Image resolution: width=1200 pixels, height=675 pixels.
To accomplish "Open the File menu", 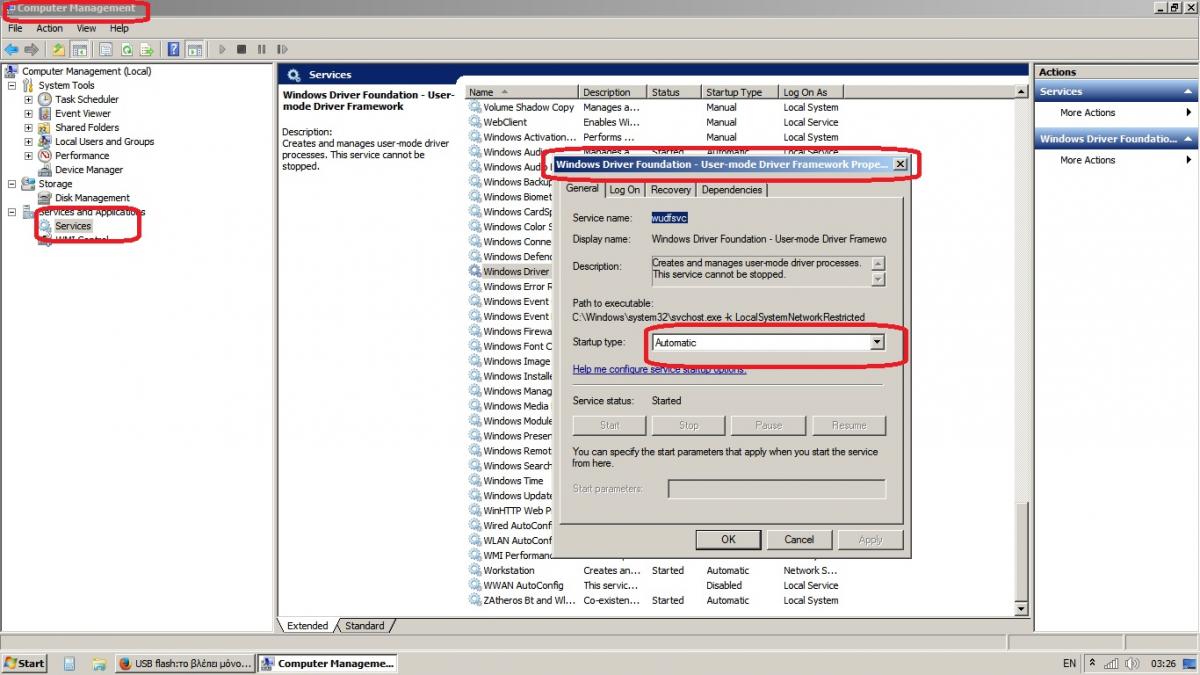I will pyautogui.click(x=15, y=28).
